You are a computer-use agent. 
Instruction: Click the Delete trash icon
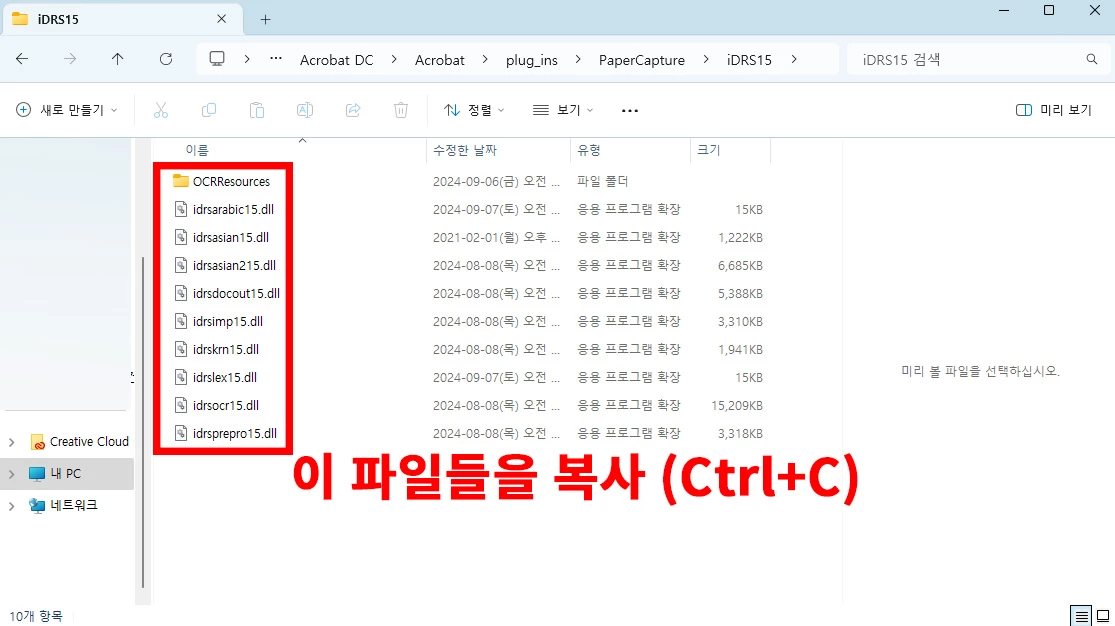401,110
